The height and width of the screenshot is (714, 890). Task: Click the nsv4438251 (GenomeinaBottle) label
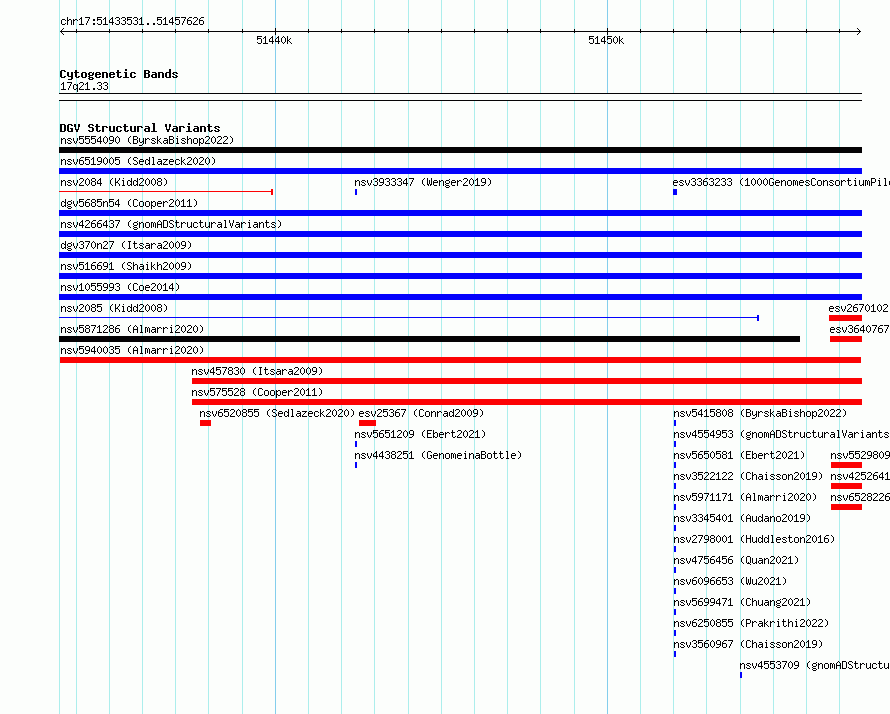438,455
